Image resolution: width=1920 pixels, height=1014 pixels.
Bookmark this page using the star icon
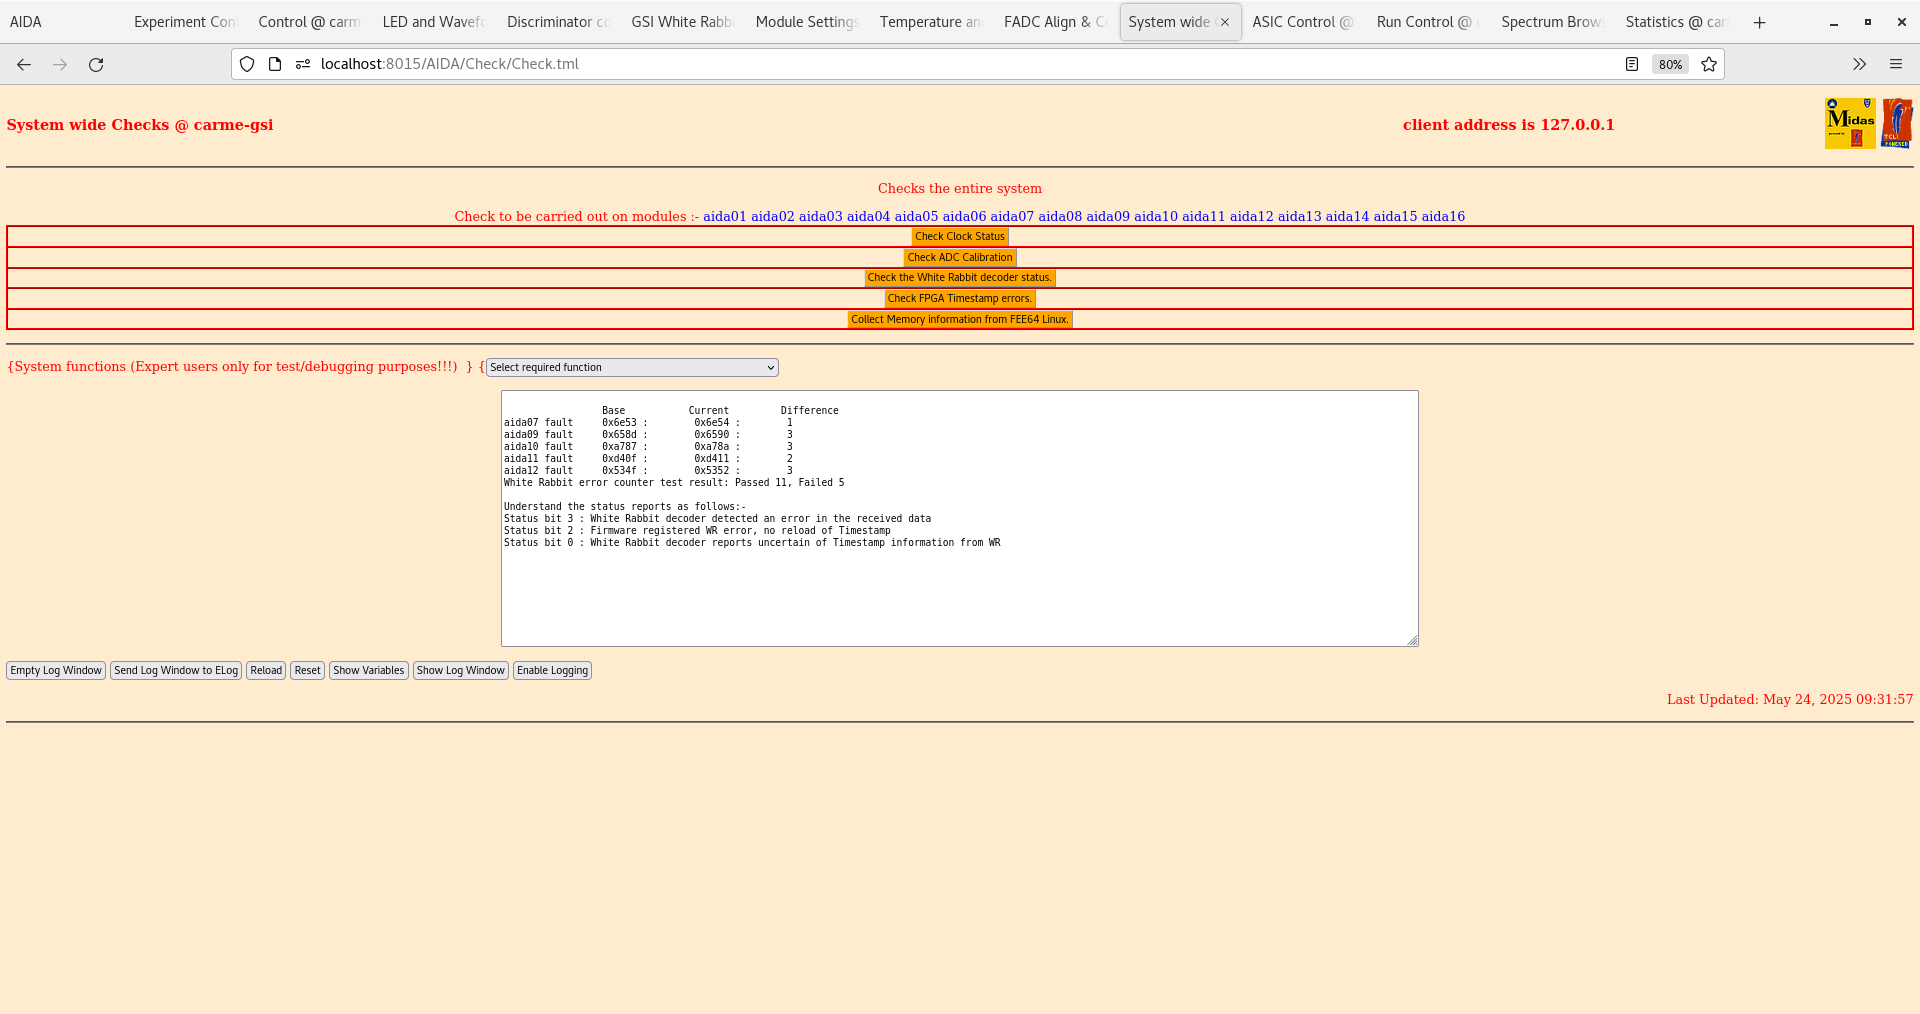click(1709, 64)
